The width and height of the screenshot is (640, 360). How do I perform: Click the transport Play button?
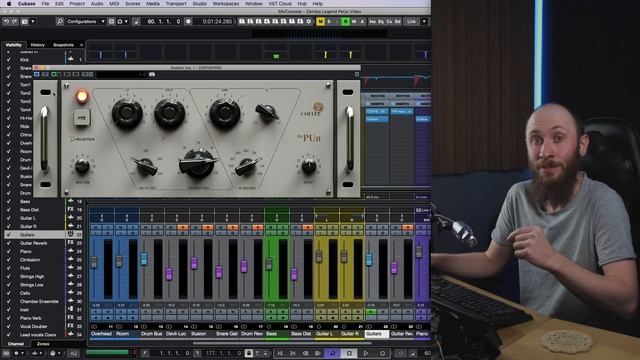pyautogui.click(x=366, y=353)
